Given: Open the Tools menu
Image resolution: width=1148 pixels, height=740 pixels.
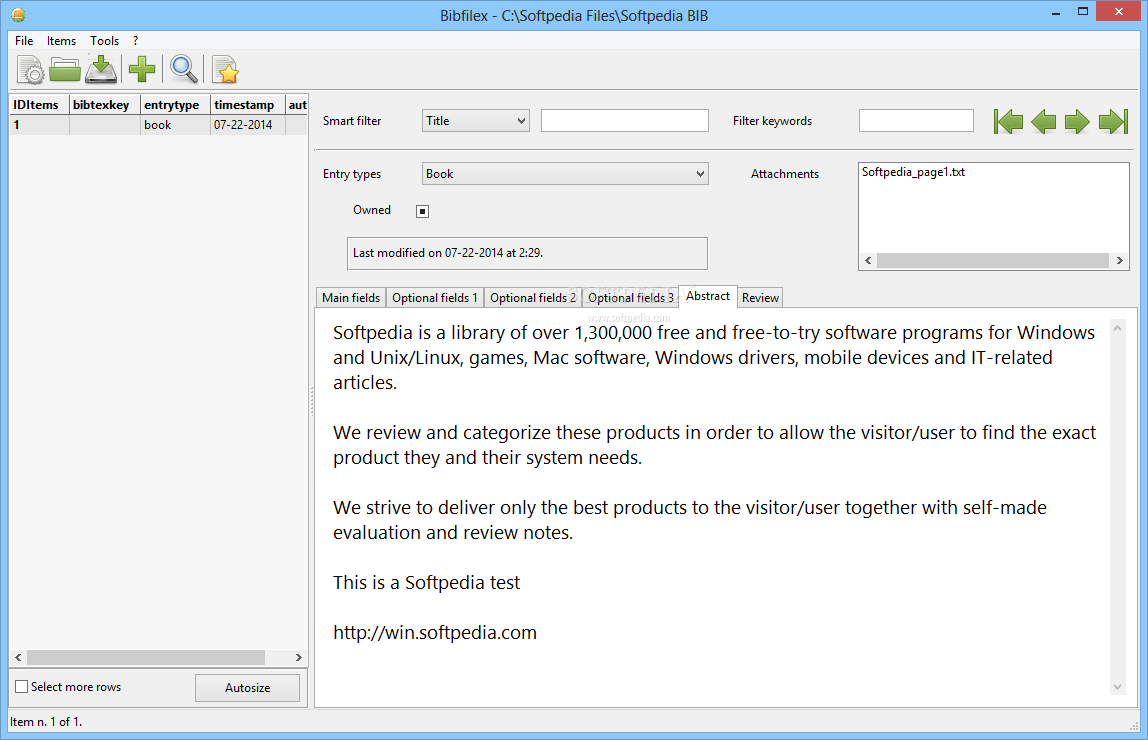Looking at the screenshot, I should tap(105, 41).
